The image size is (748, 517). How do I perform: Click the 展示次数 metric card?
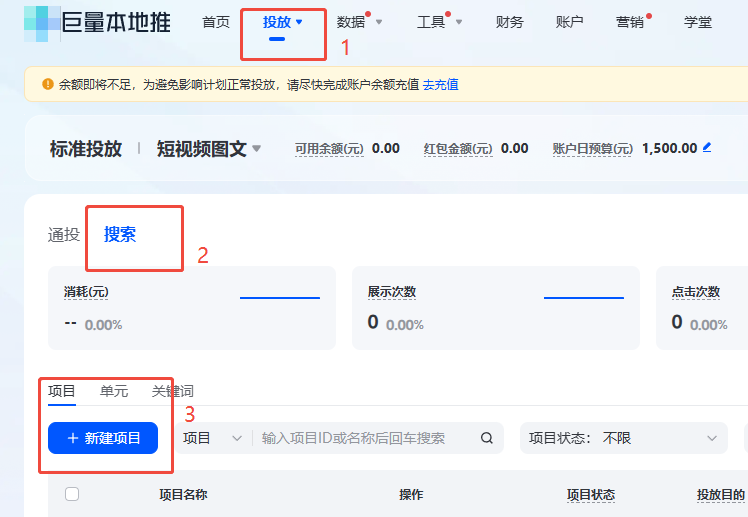pyautogui.click(x=496, y=308)
